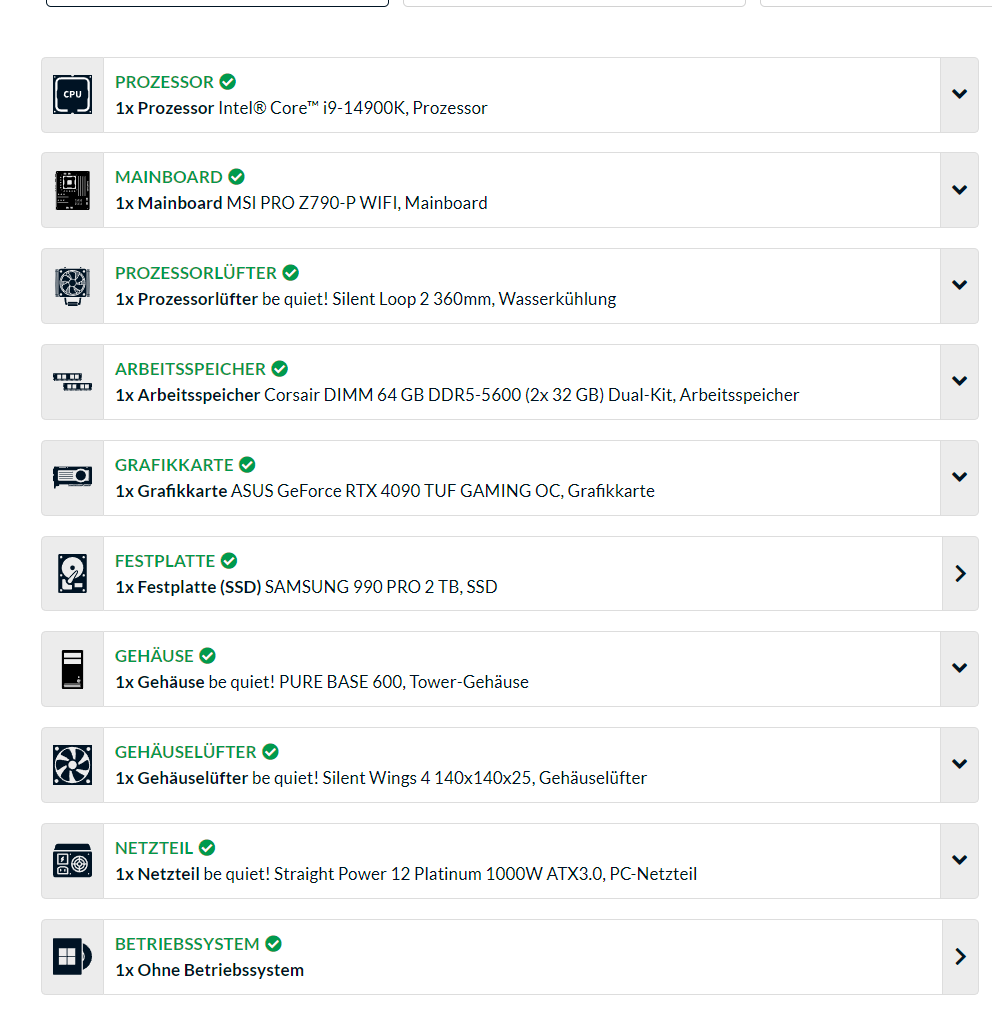
Task: Click green checkmark beside NETZTEIL heading
Action: [207, 848]
